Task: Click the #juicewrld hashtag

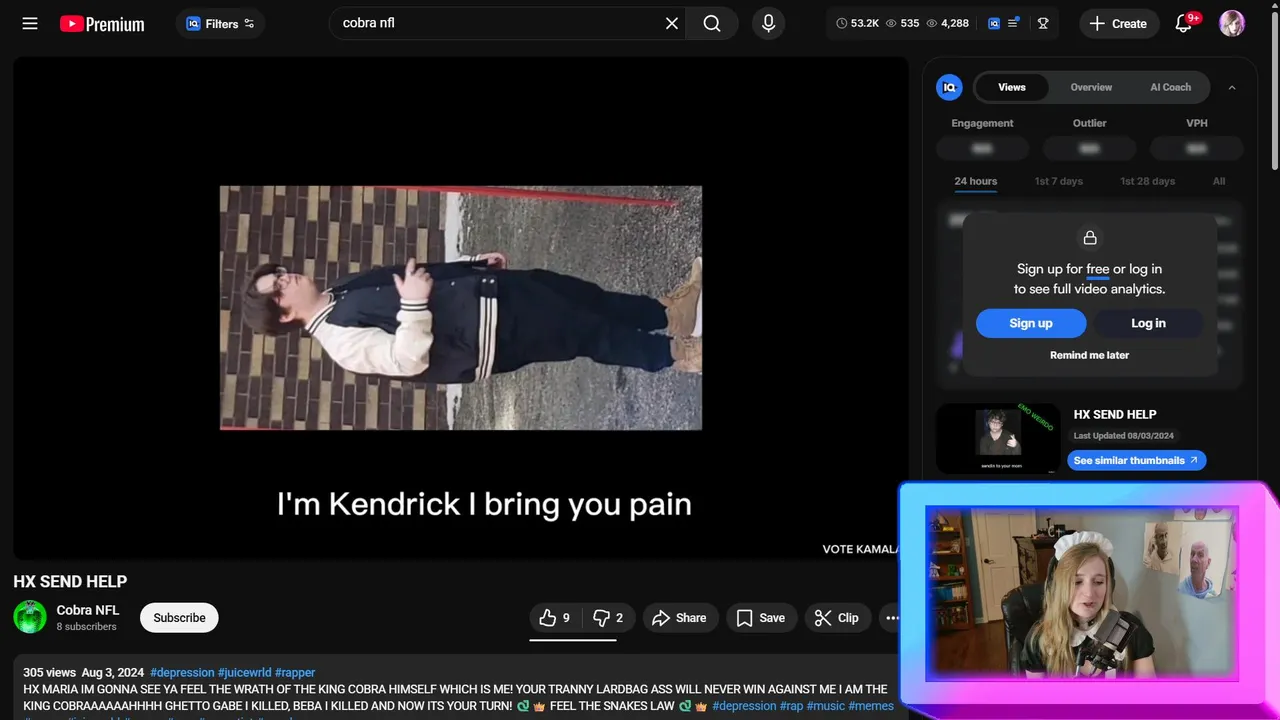Action: click(x=245, y=673)
